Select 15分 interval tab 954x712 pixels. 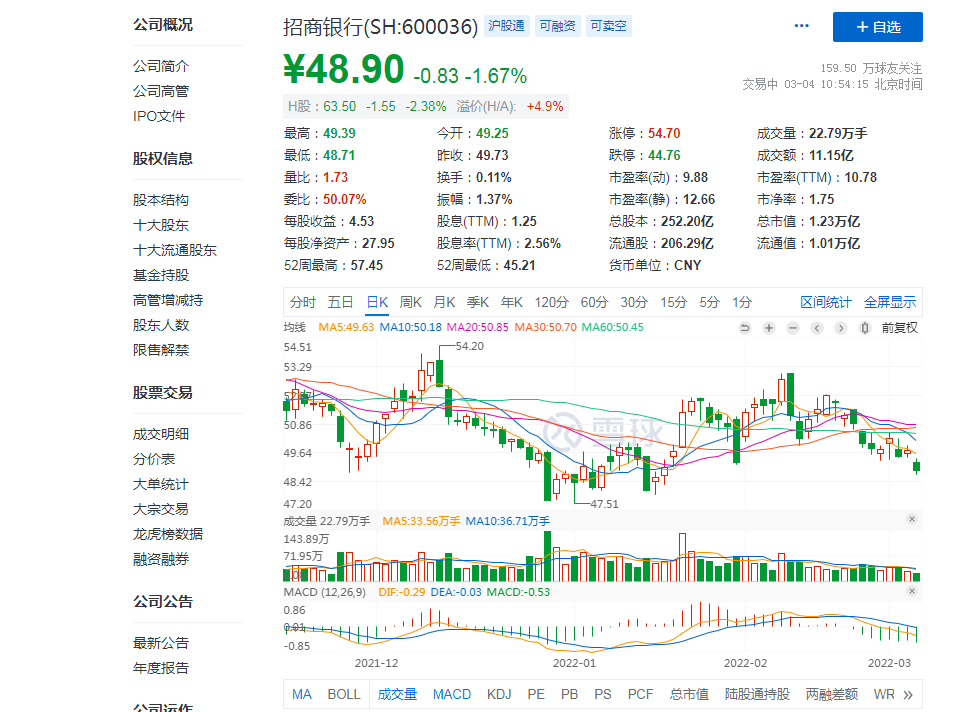(674, 302)
